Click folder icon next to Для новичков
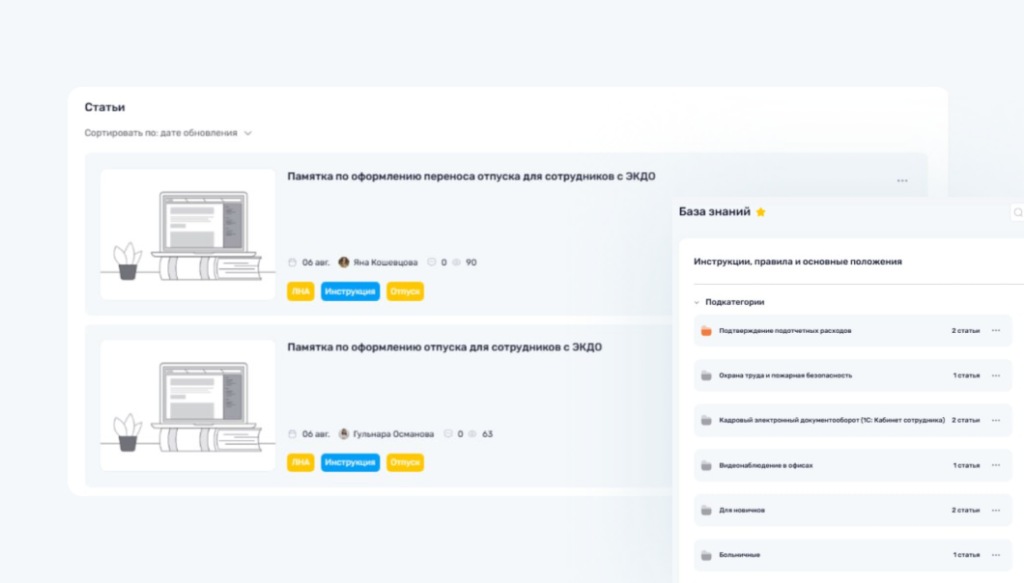 [x=706, y=510]
